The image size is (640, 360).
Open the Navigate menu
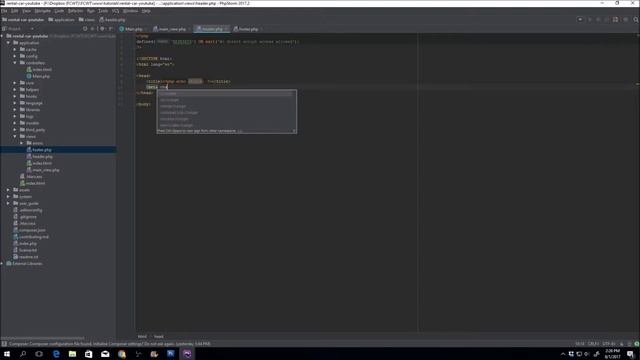click(x=42, y=11)
